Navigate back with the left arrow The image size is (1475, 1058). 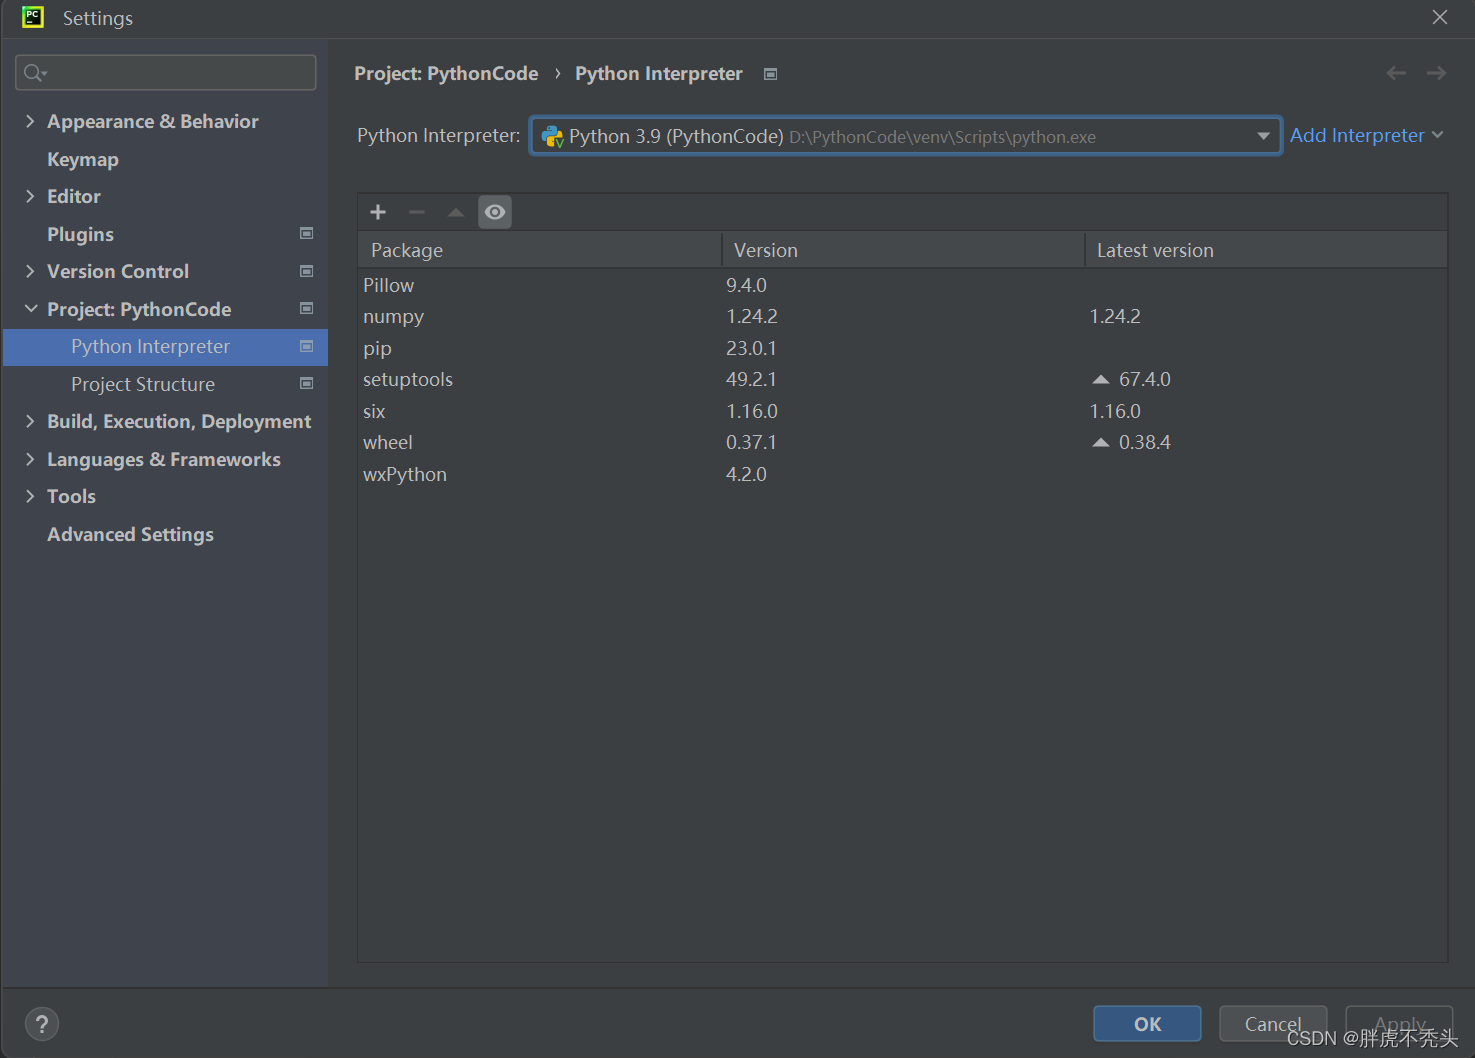coord(1396,73)
